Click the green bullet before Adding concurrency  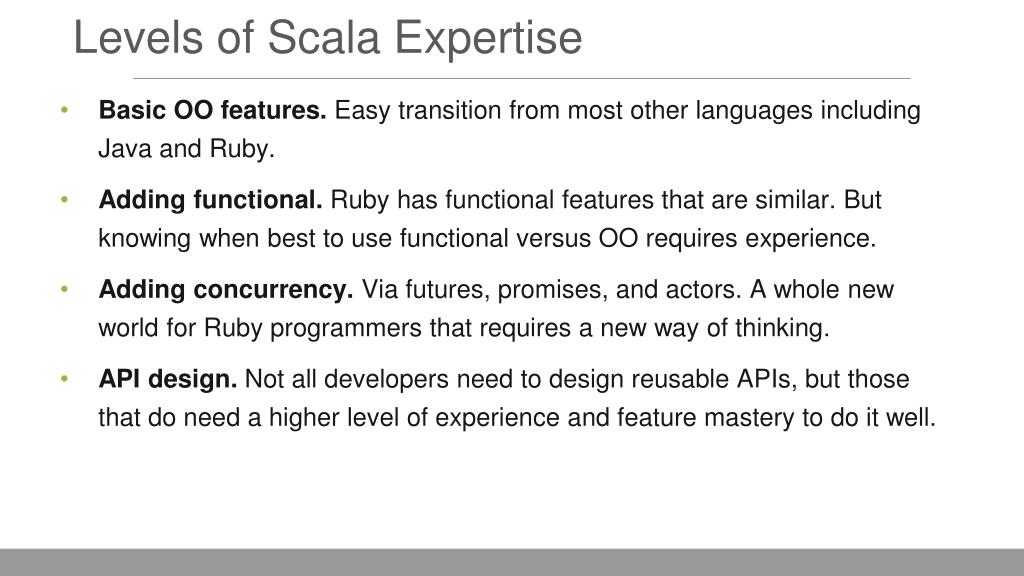(x=64, y=289)
